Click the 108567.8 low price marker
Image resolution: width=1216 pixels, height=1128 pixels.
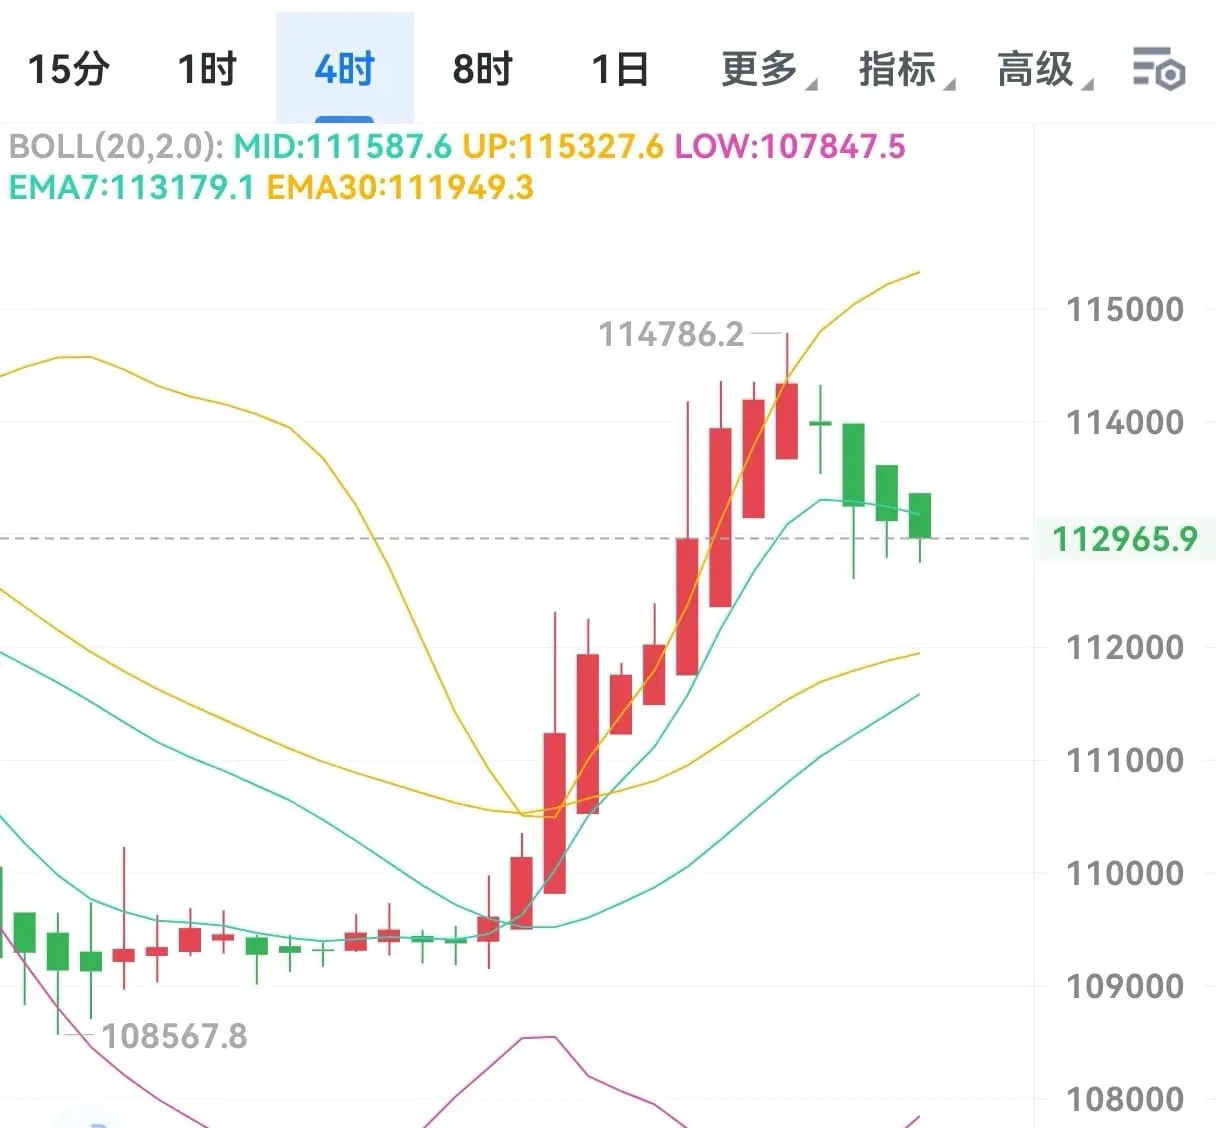point(174,1036)
